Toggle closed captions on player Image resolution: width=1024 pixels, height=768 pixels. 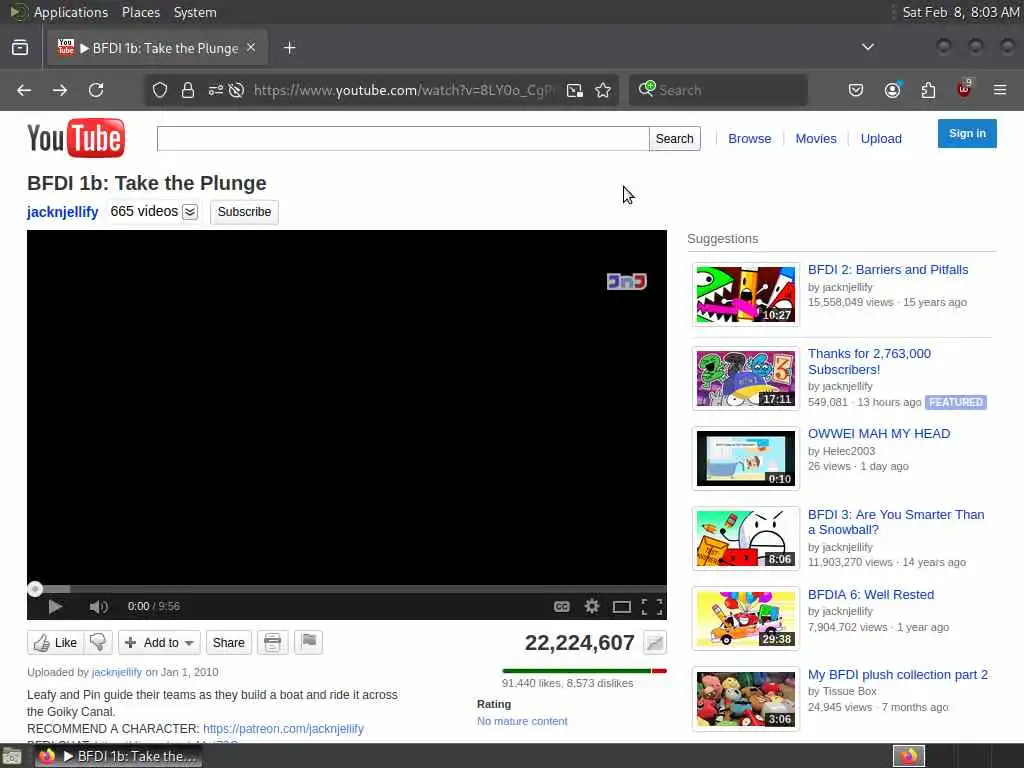pyautogui.click(x=562, y=607)
